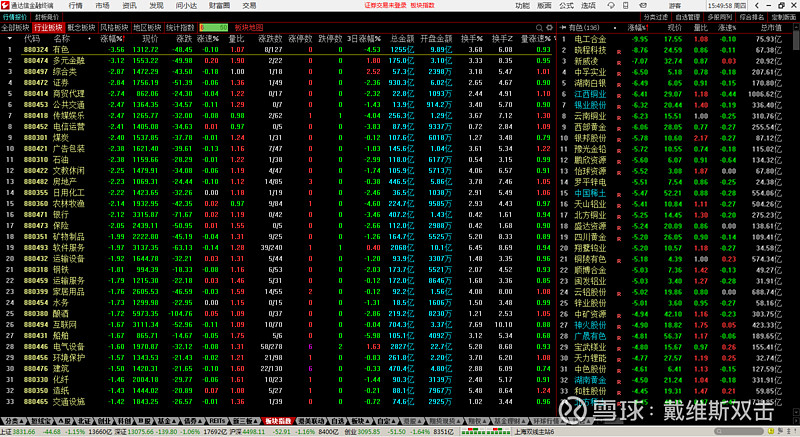Click the 分类过滤 button
This screenshot has height=437, width=800.
tap(656, 17)
